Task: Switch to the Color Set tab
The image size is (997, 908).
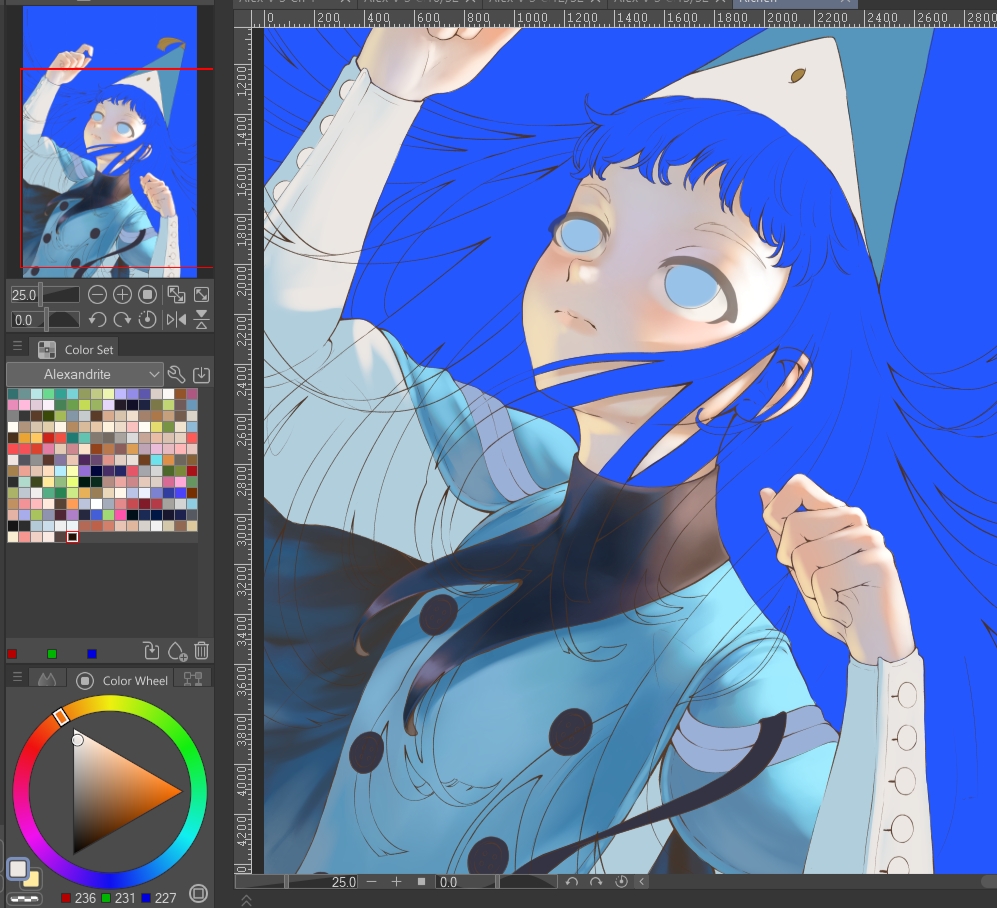Action: pyautogui.click(x=76, y=349)
